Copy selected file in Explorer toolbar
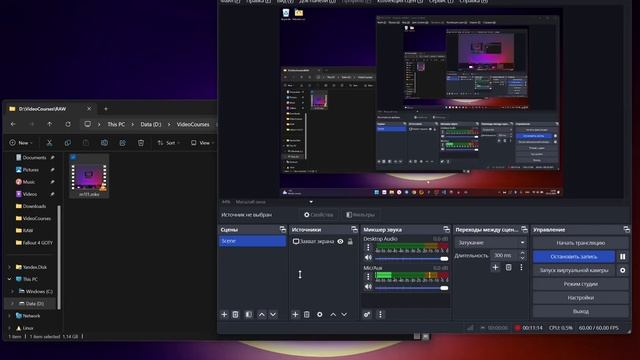The image size is (640, 360). [68, 142]
